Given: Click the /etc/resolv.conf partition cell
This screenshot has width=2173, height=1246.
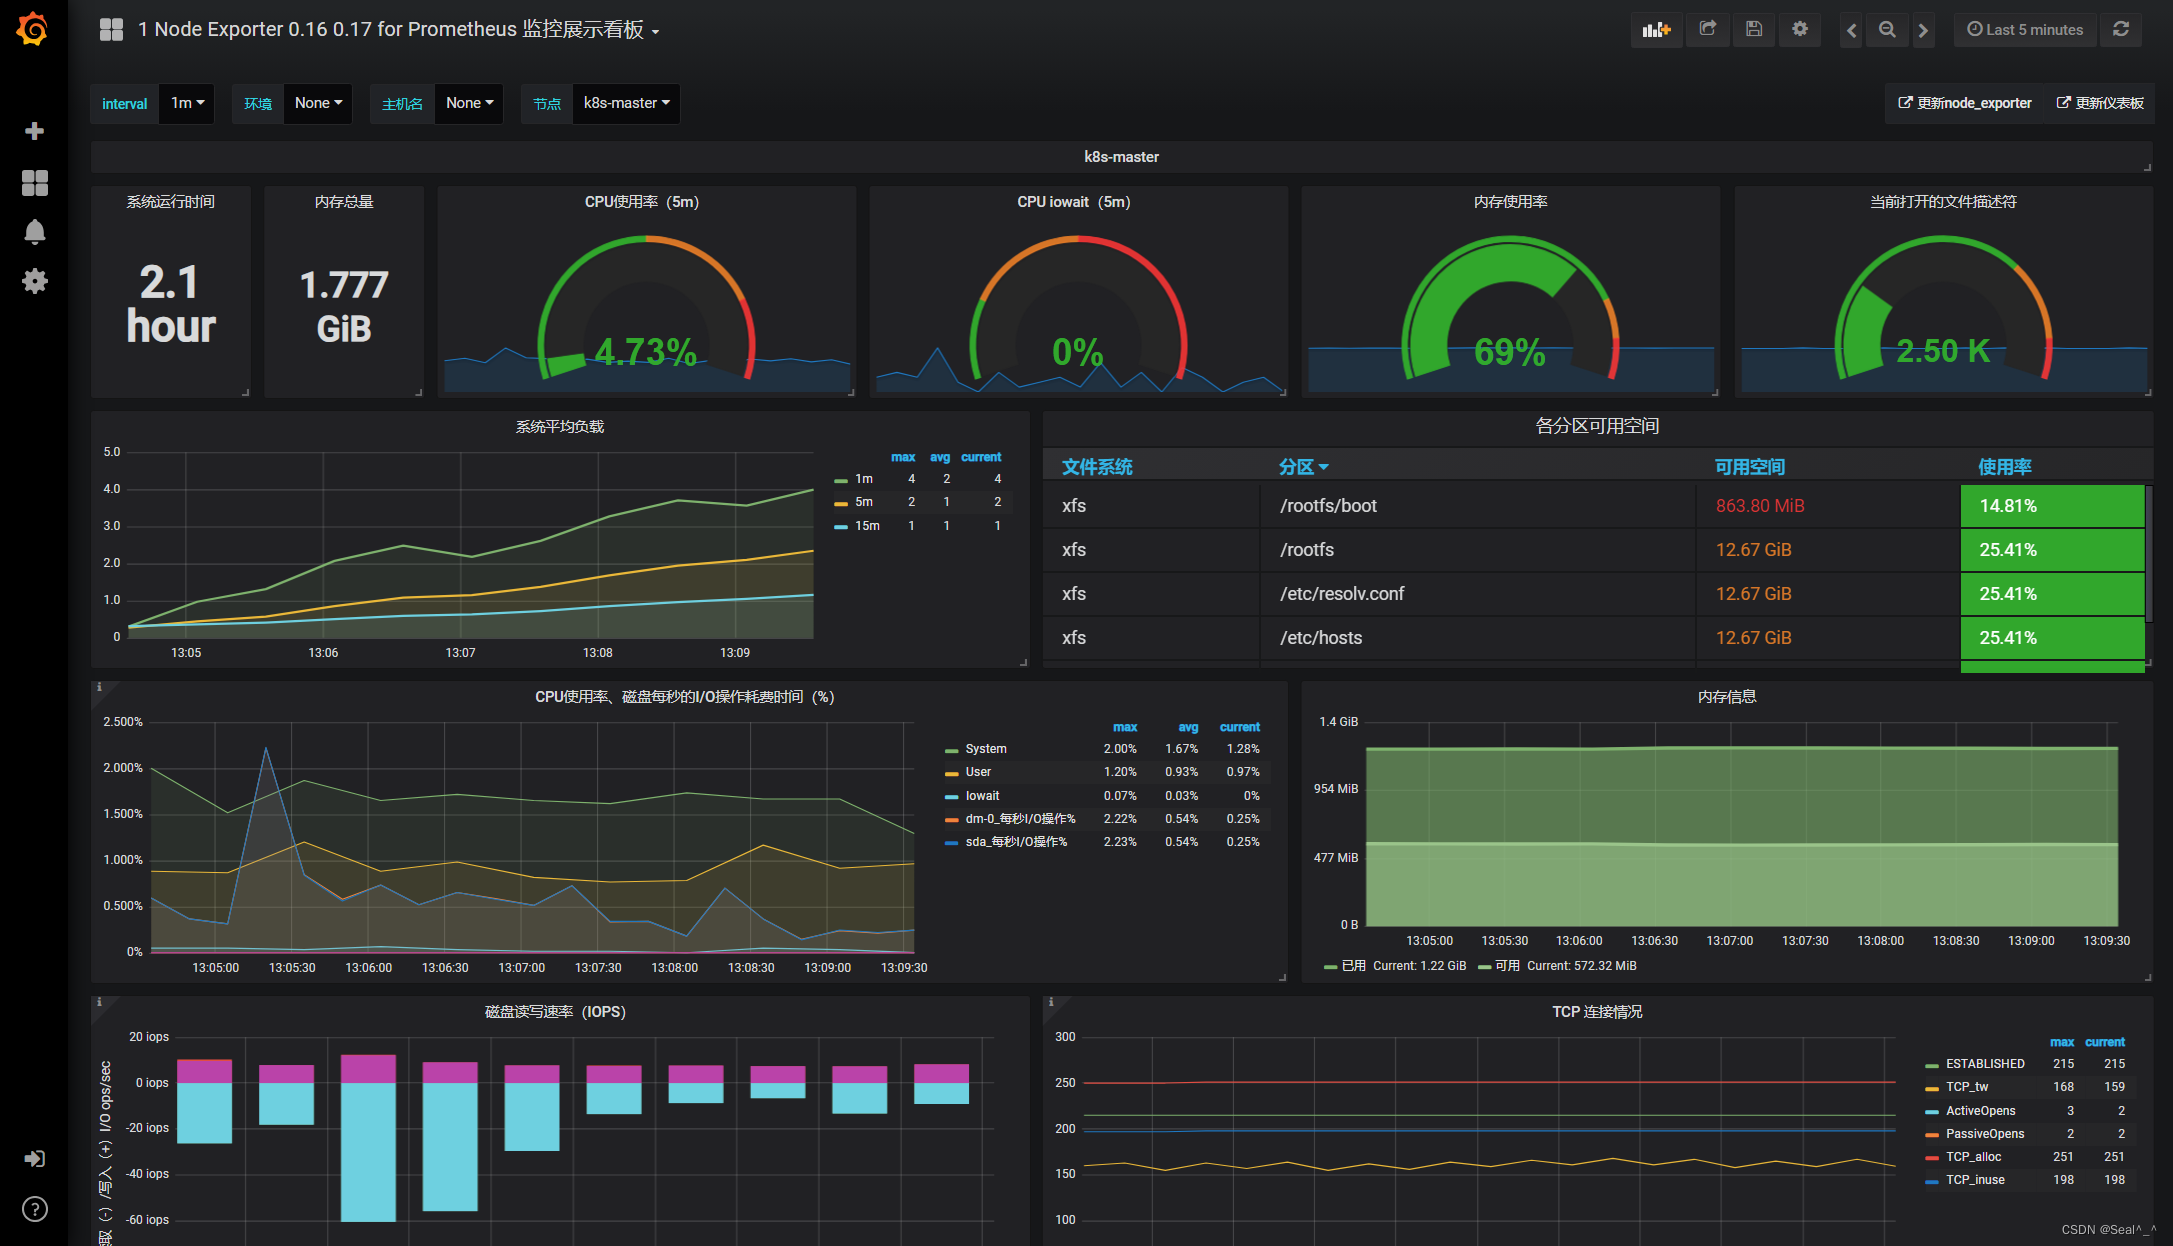Looking at the screenshot, I should (x=1477, y=594).
